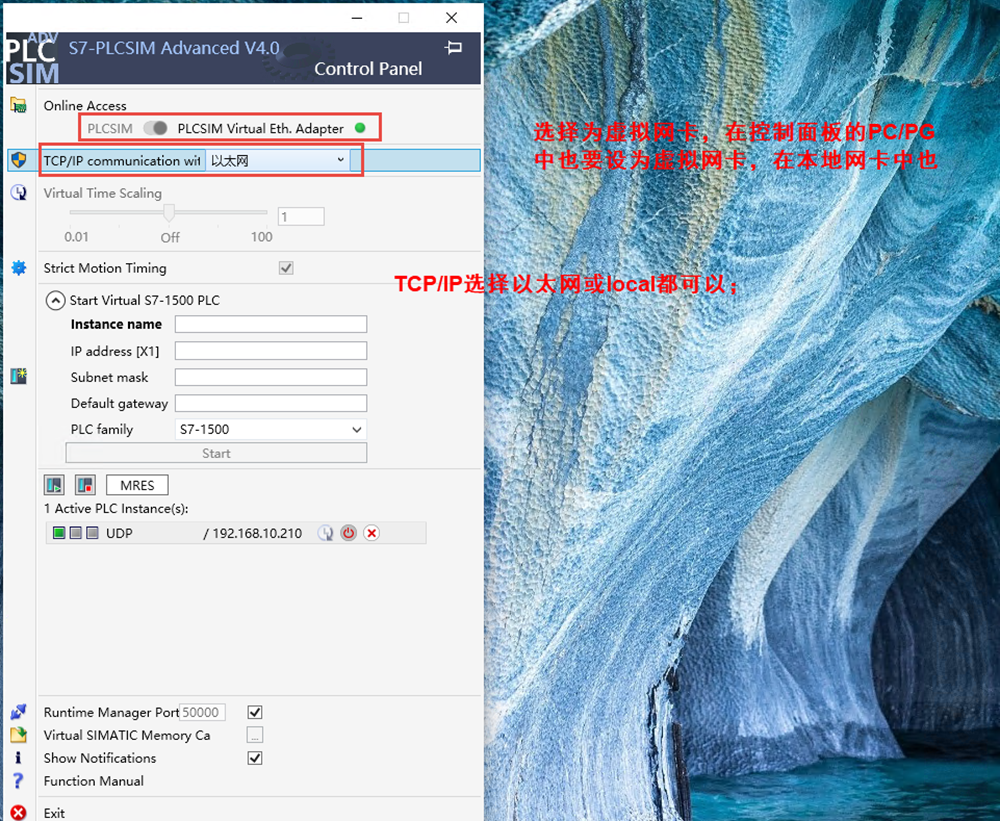The image size is (1000, 821).
Task: Click the red Exit icon
Action: click(17, 813)
